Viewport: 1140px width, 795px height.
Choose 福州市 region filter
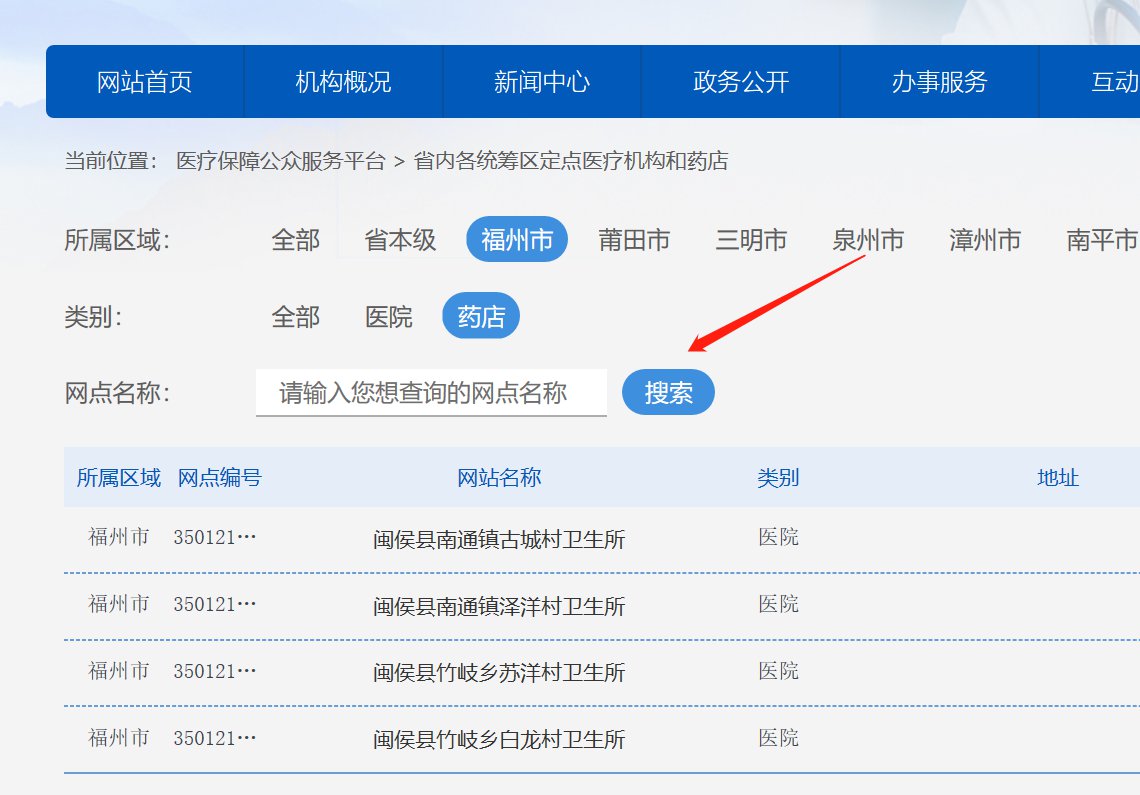[x=517, y=240]
